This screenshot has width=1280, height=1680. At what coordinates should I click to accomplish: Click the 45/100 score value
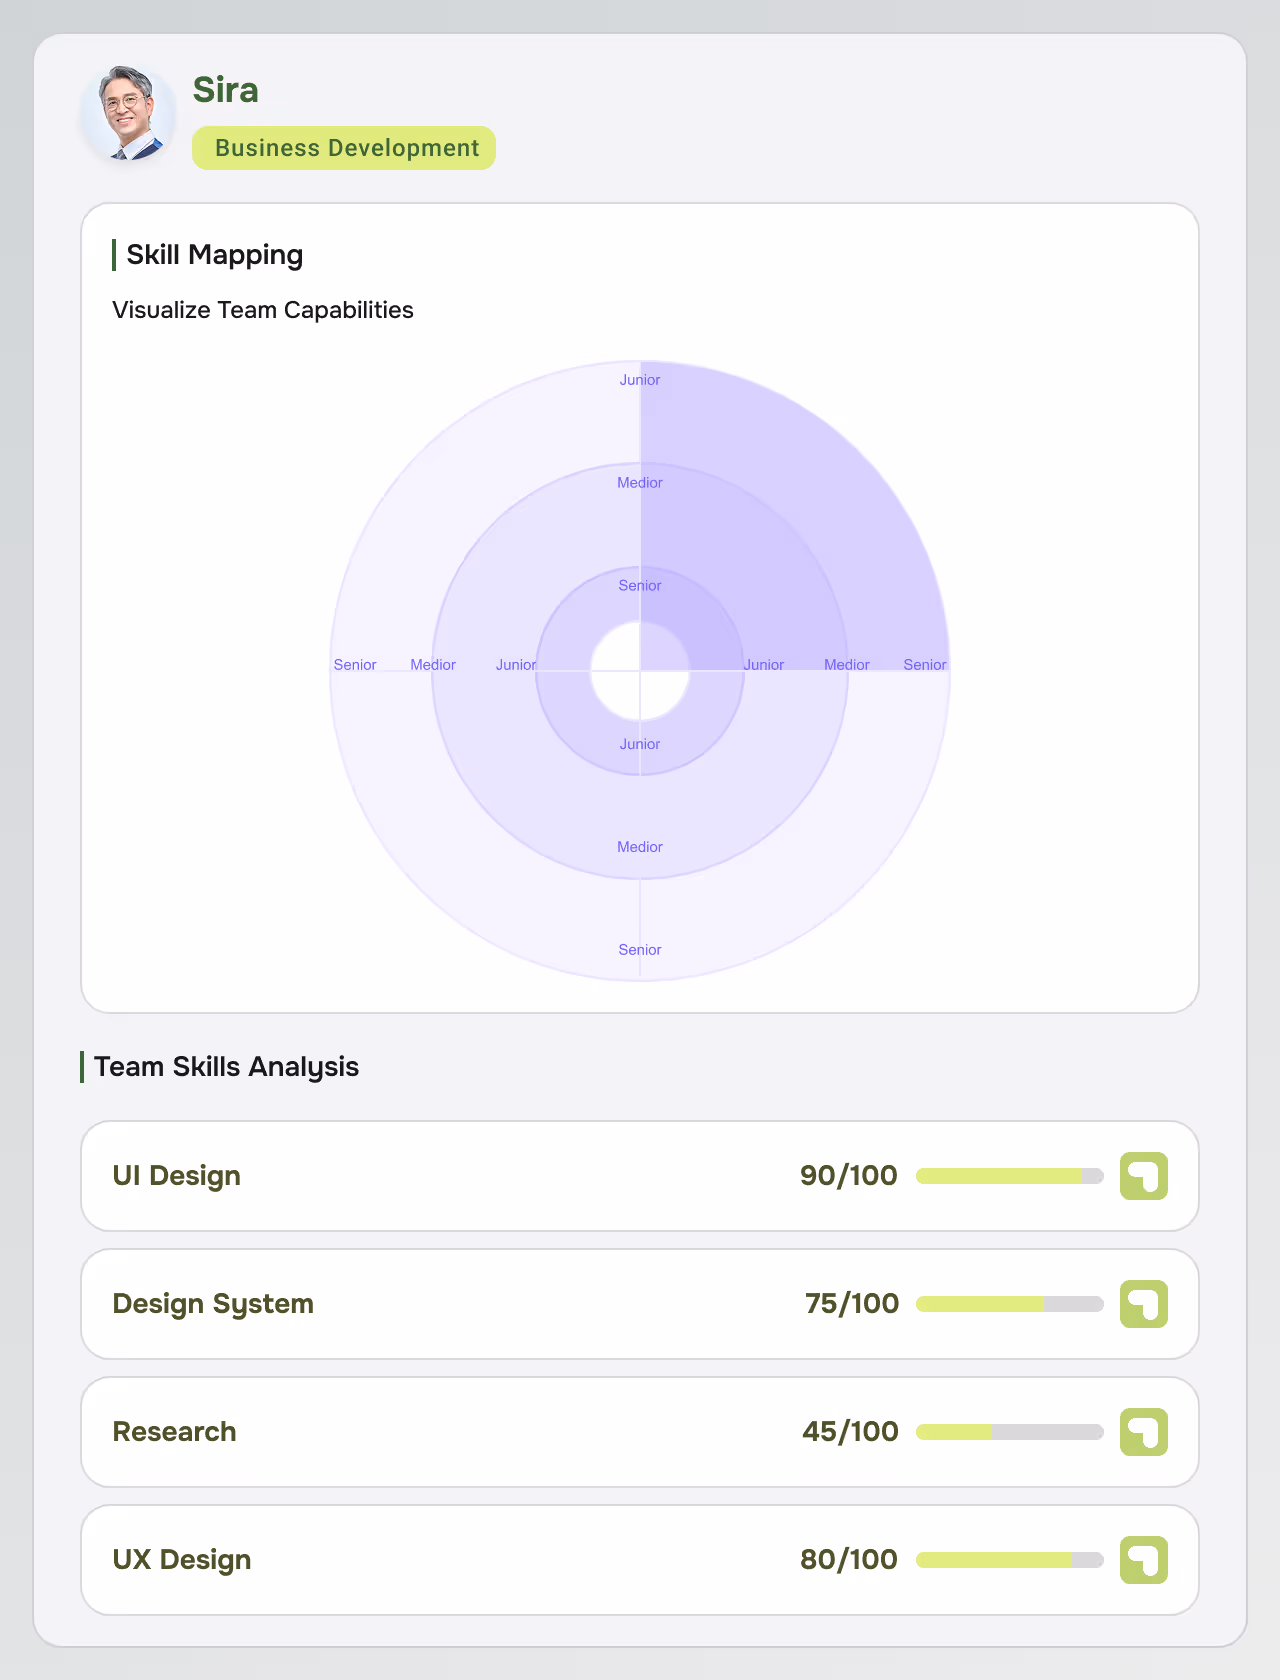(x=851, y=1432)
